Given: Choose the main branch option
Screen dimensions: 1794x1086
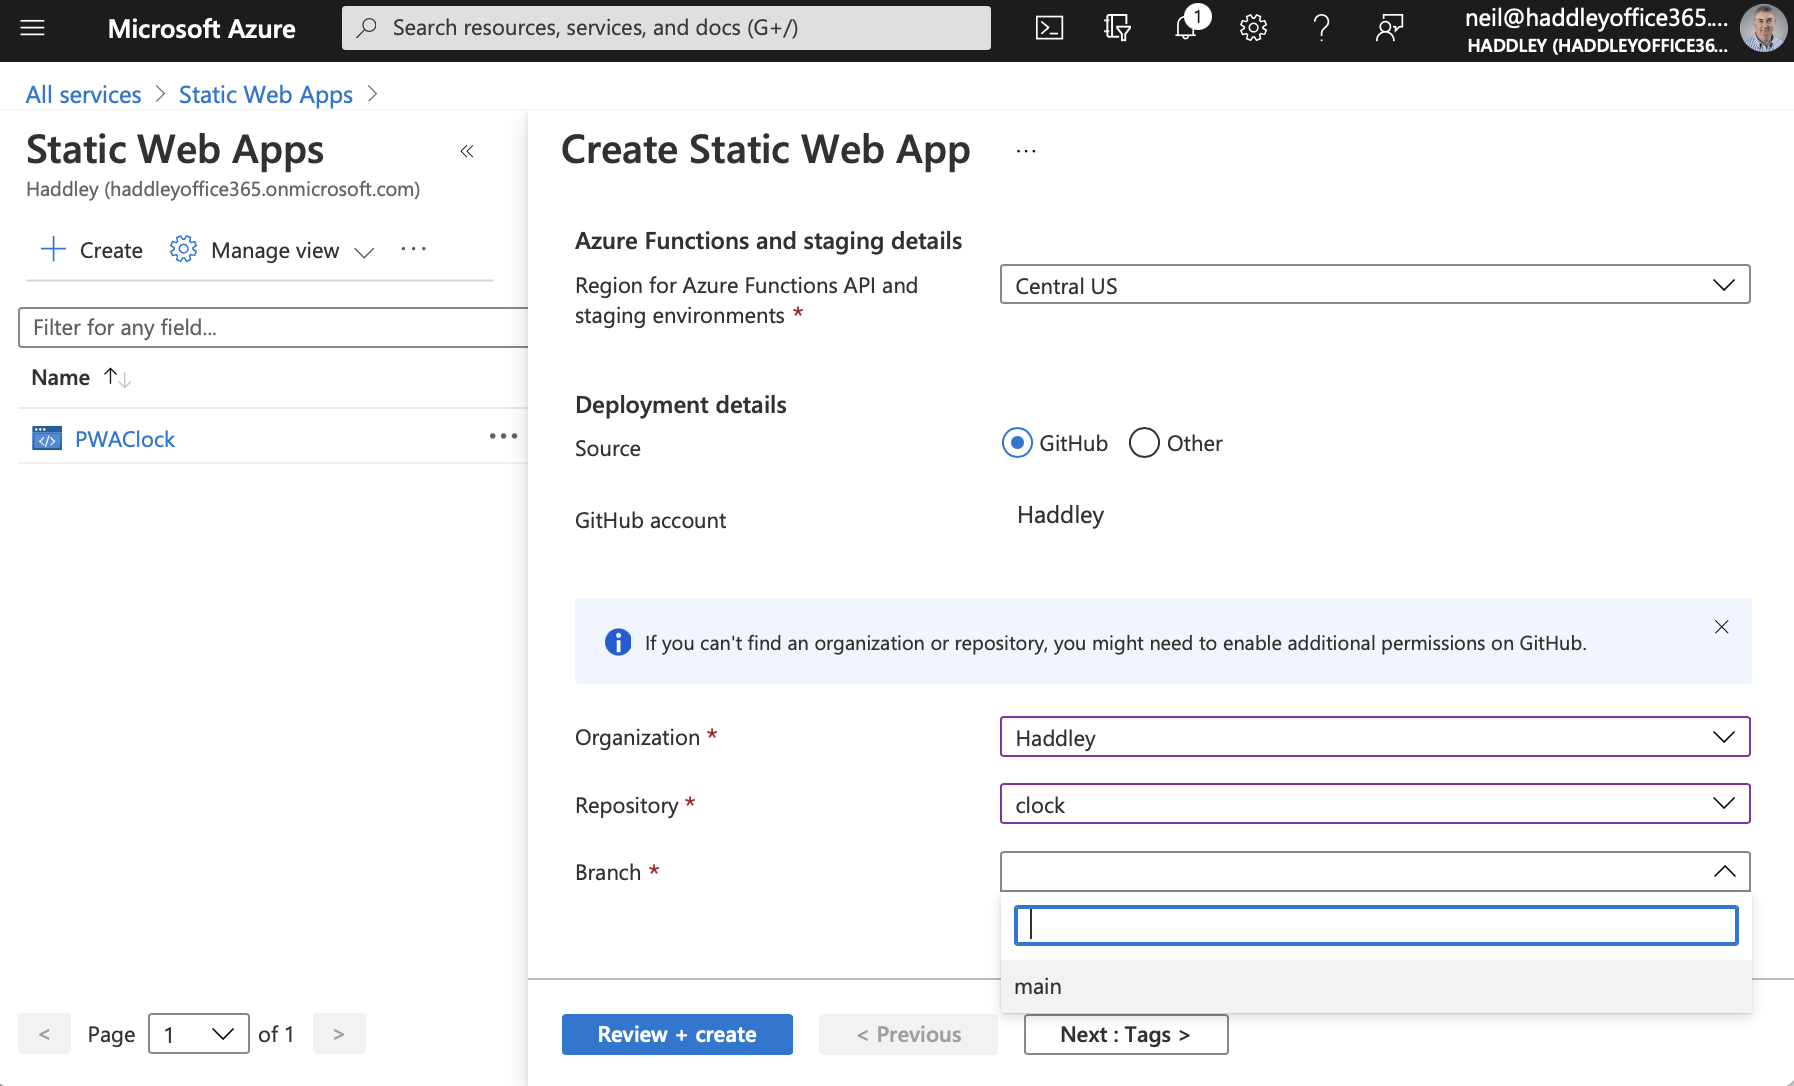Looking at the screenshot, I should tap(1038, 986).
